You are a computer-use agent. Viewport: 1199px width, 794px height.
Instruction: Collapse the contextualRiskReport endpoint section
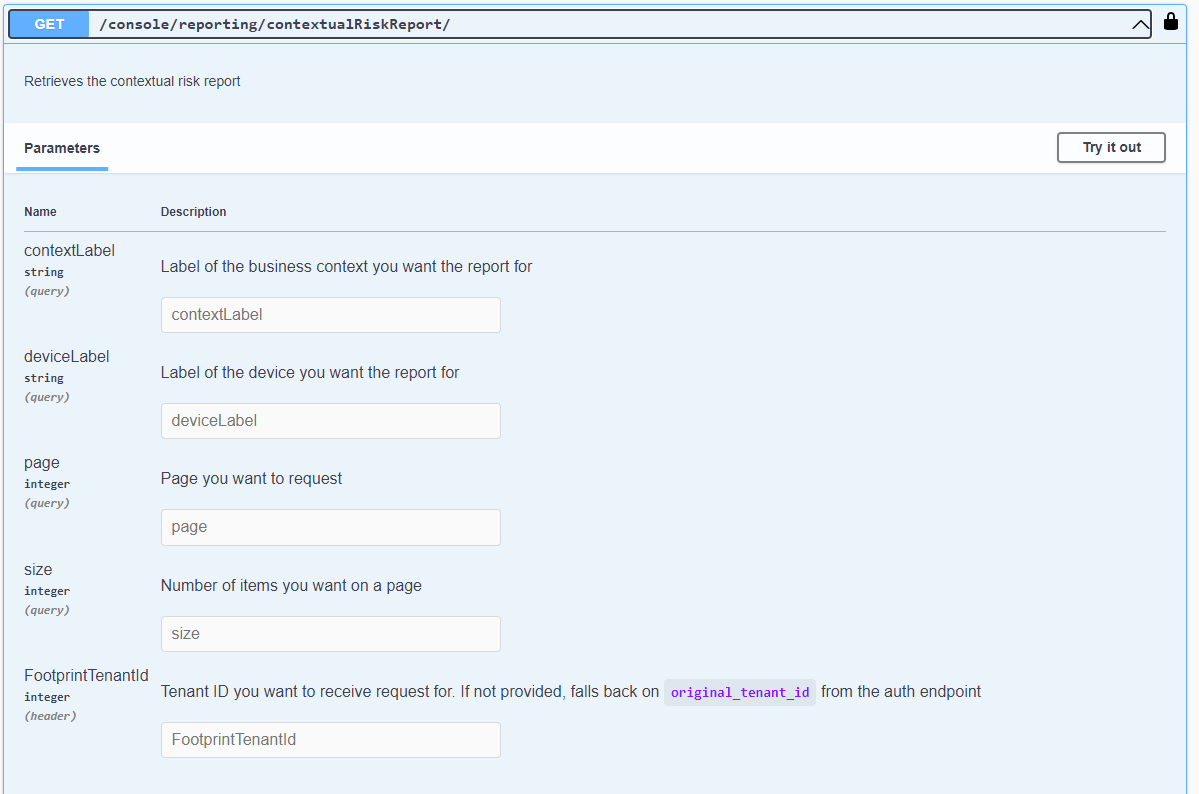(1140, 25)
